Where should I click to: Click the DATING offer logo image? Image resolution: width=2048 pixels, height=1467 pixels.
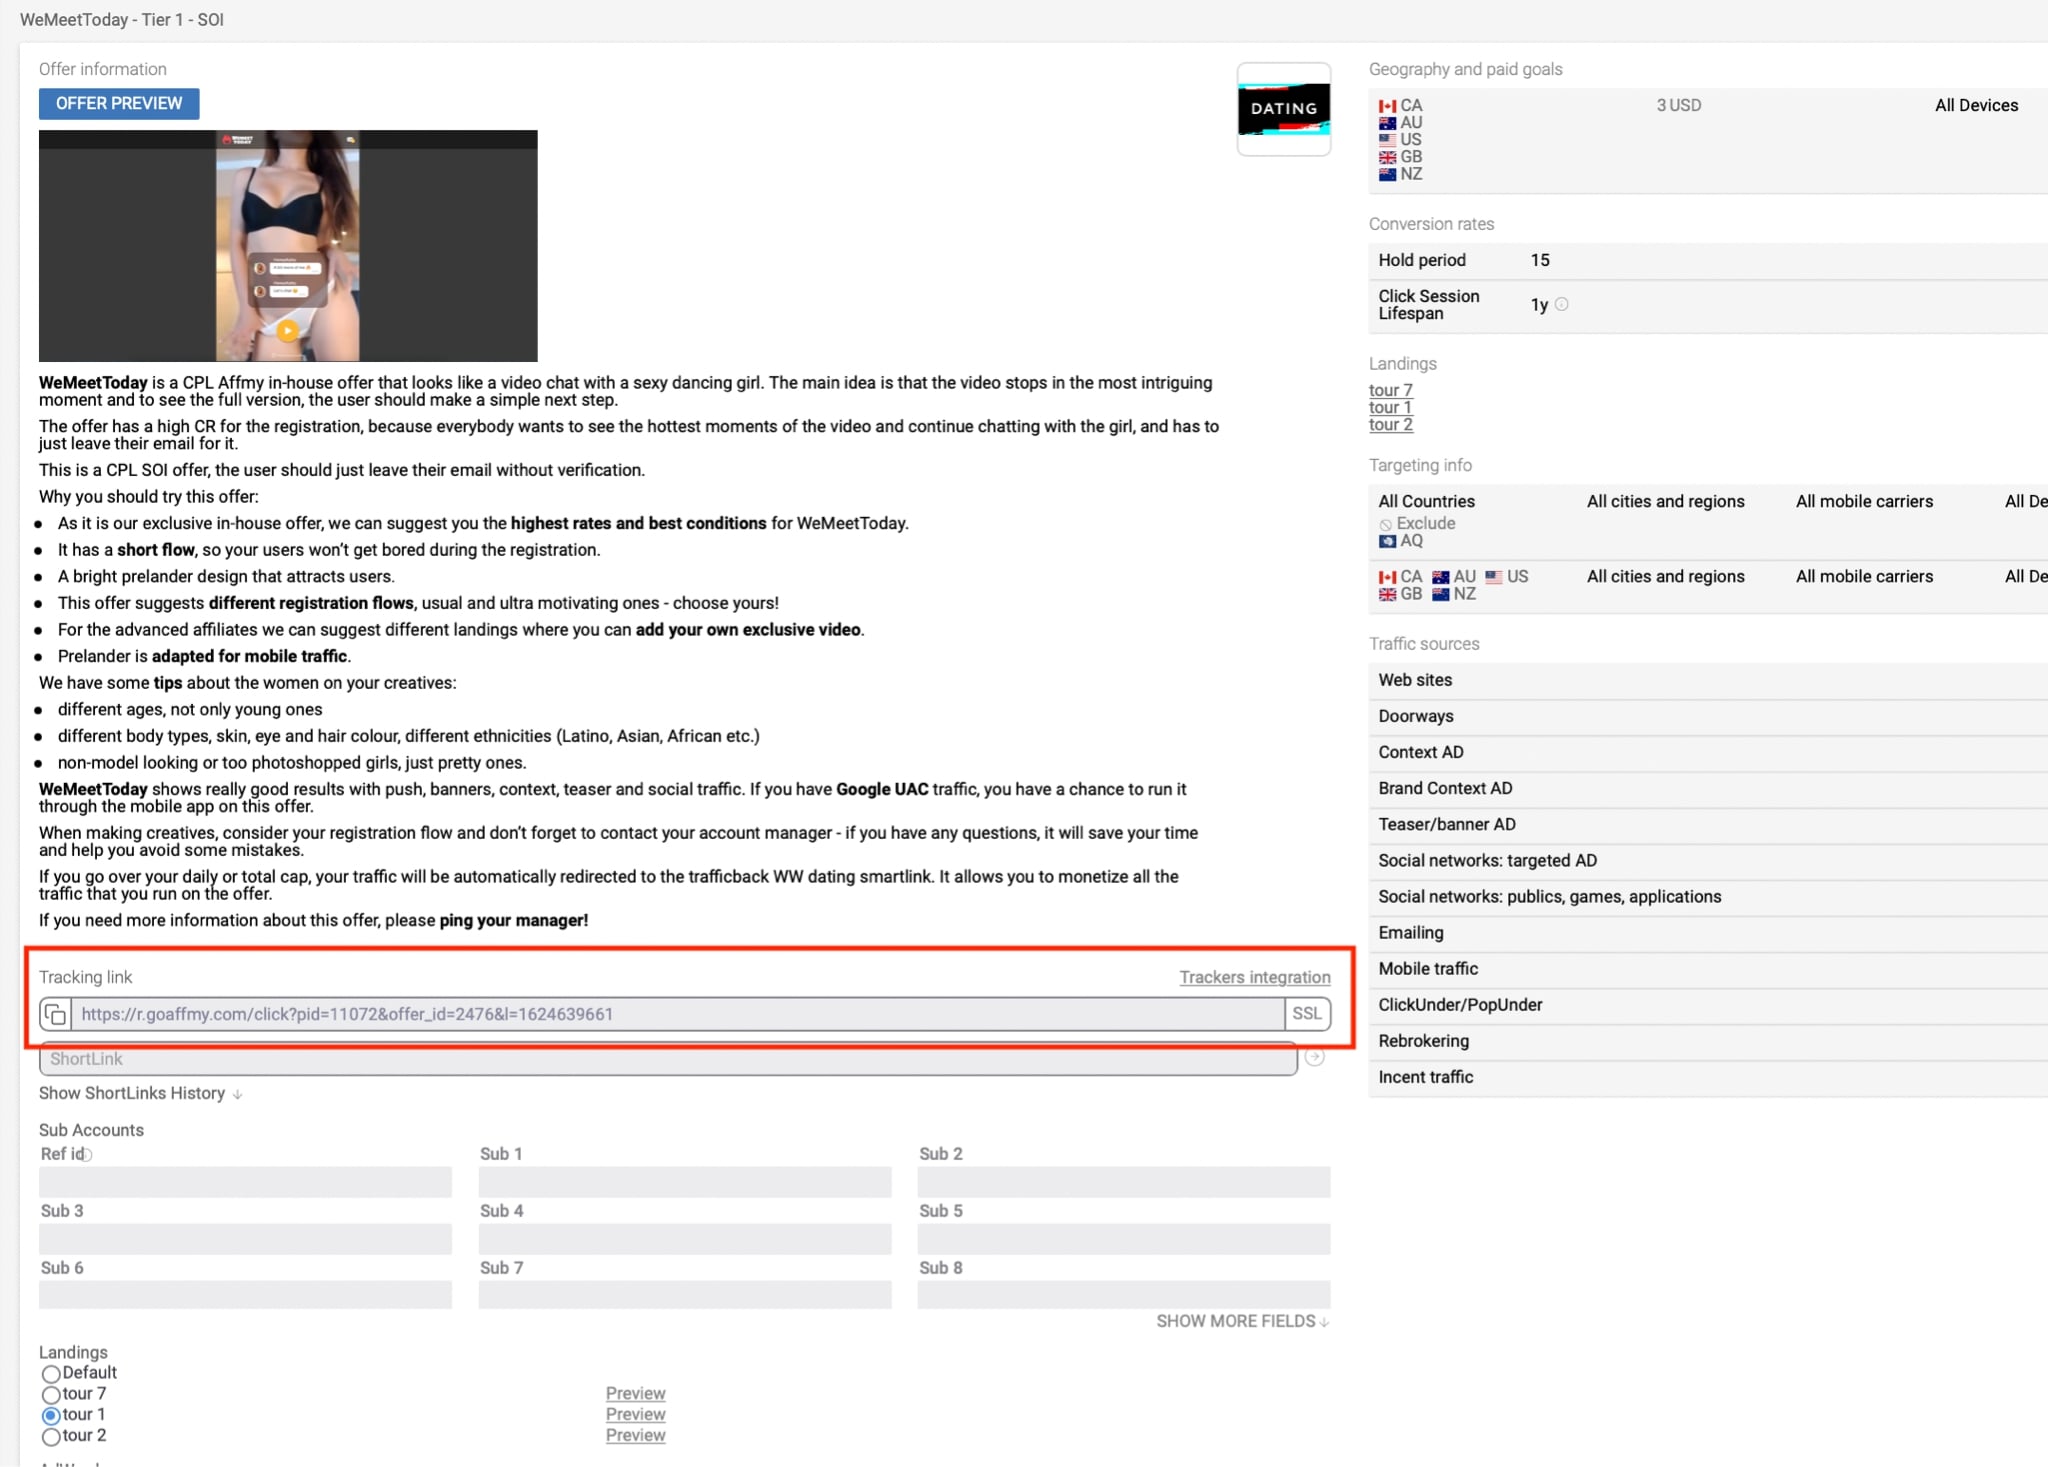(x=1283, y=109)
